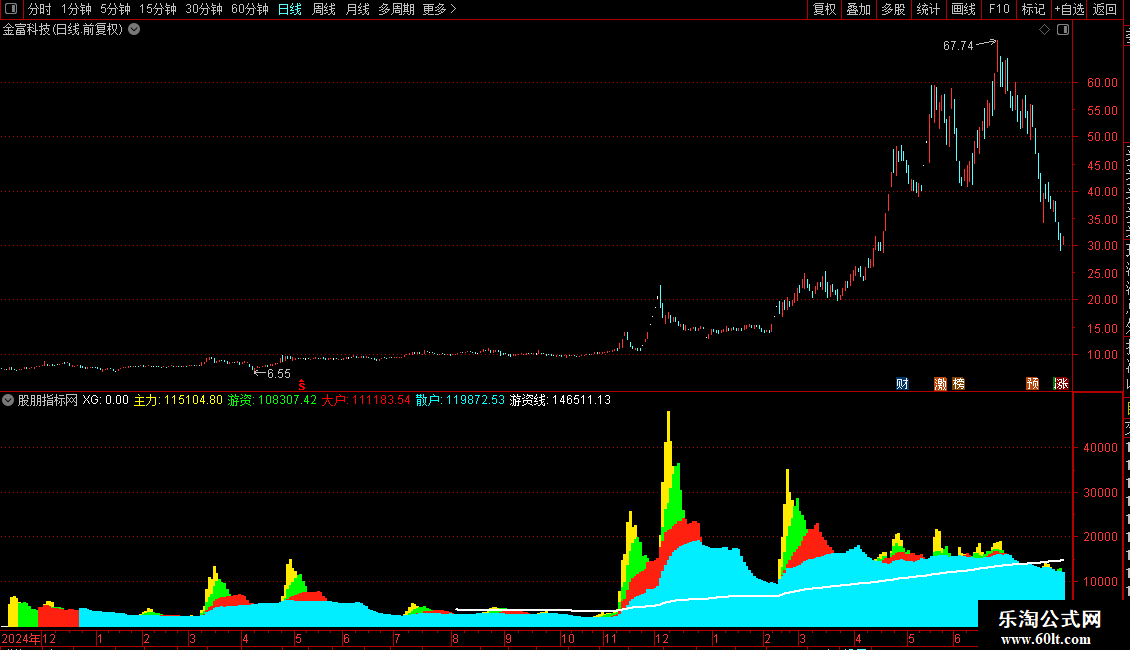Select the 15分钟 period
The width and height of the screenshot is (1130, 650).
tap(158, 9)
